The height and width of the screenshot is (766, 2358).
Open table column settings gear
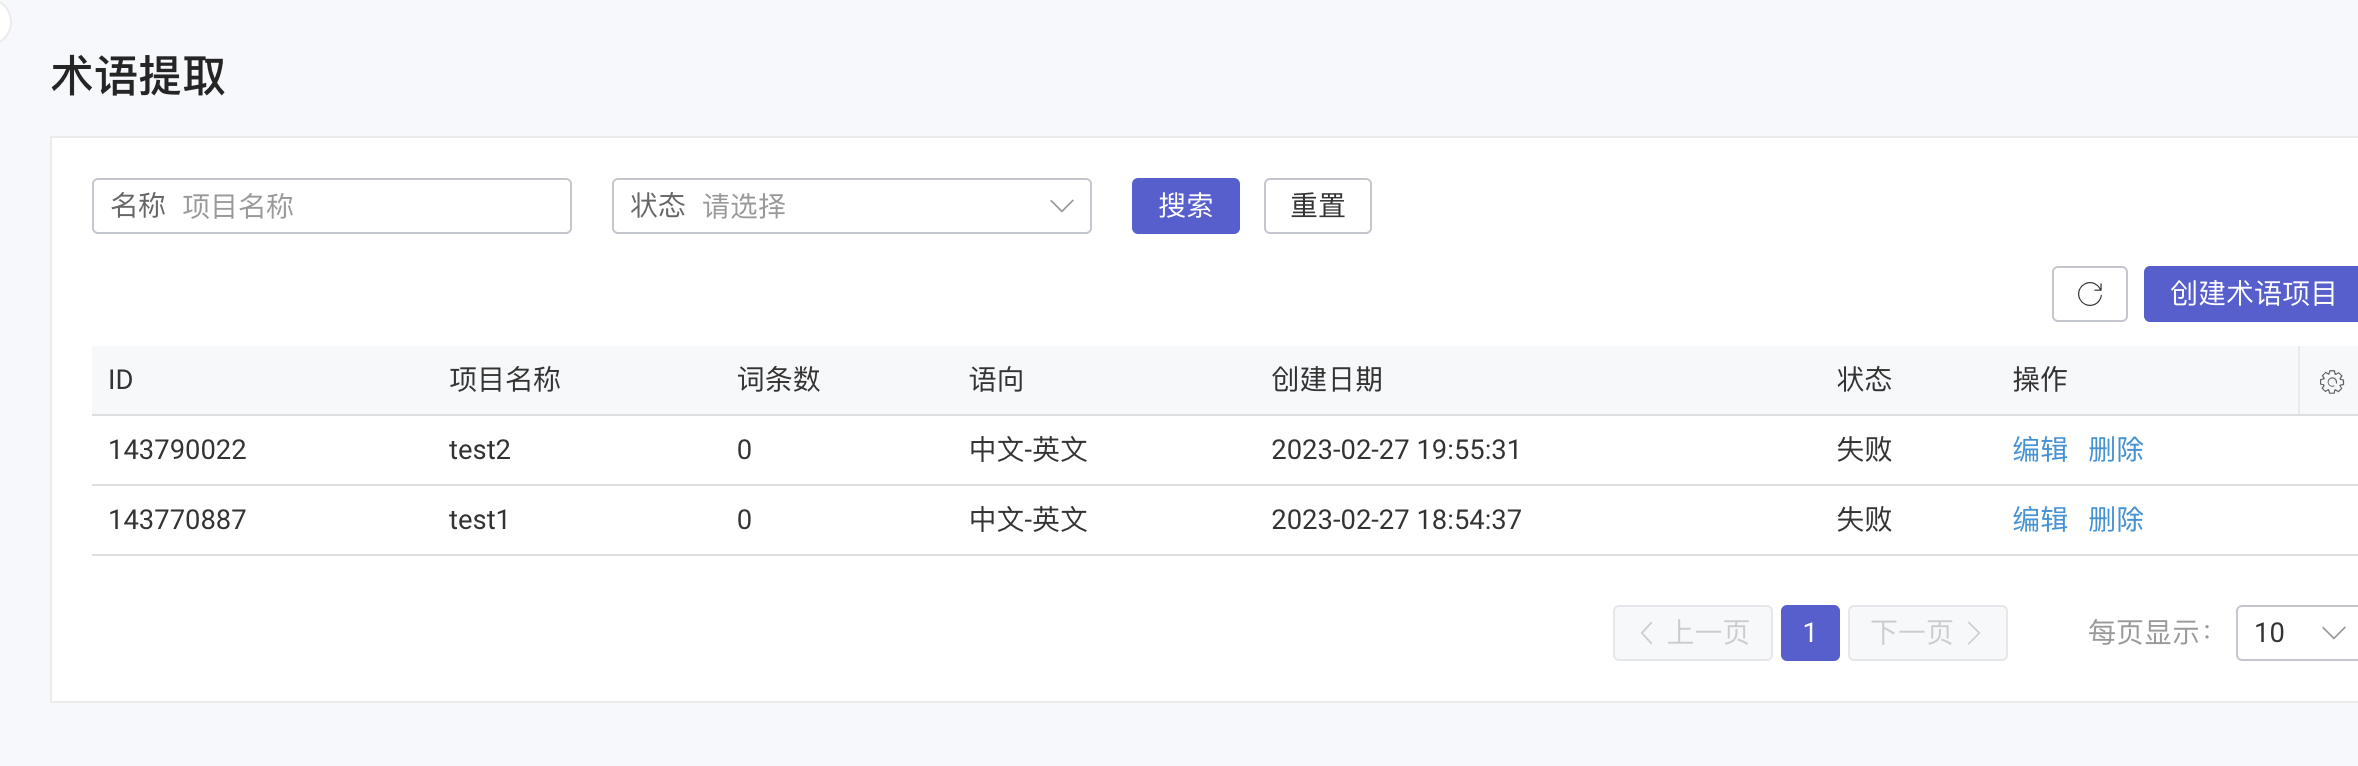(2331, 382)
